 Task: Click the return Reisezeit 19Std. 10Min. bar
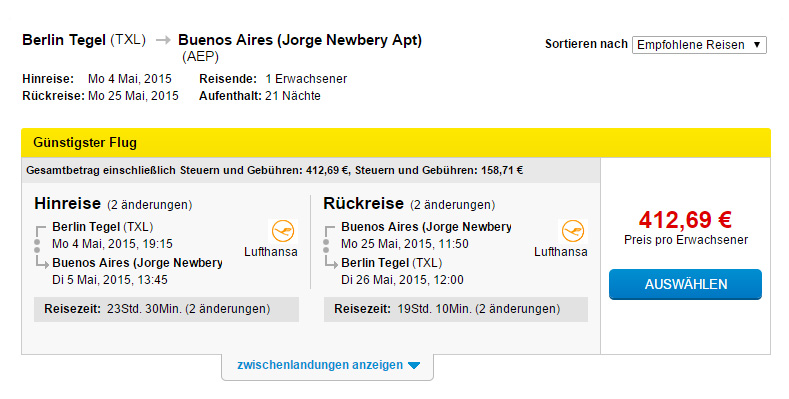pos(456,309)
